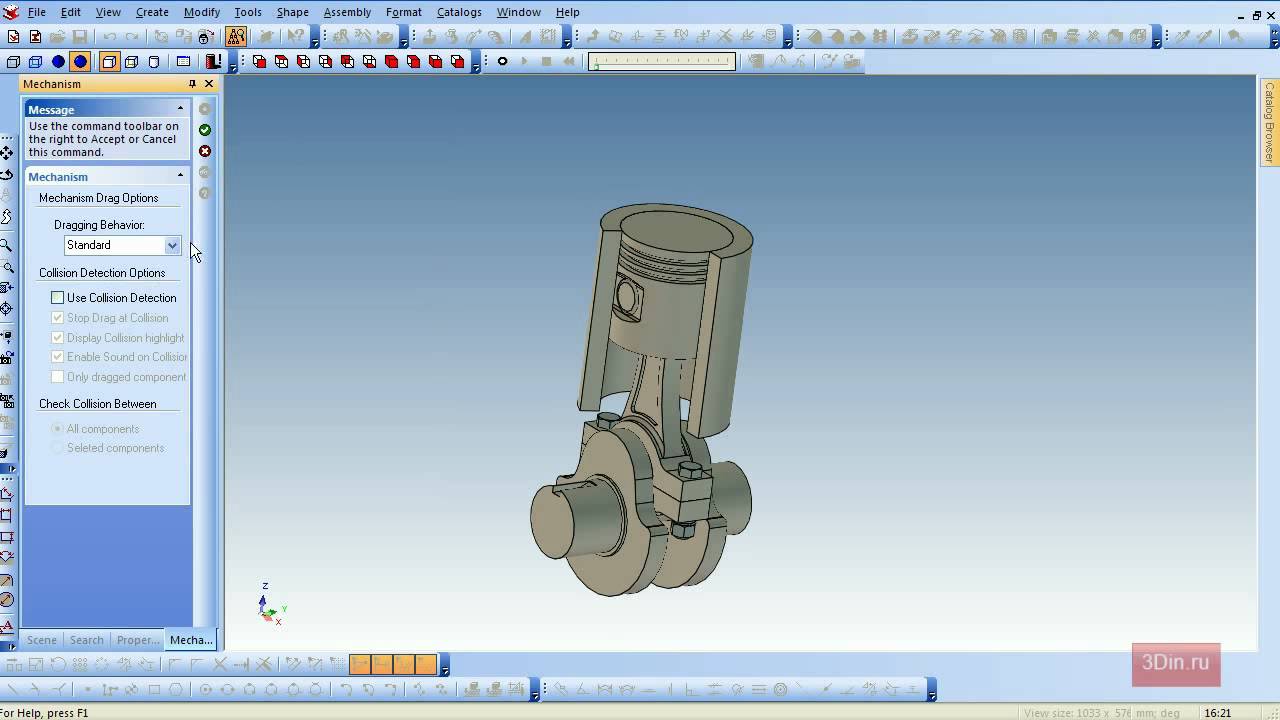The height and width of the screenshot is (720, 1280).
Task: Open the Catalogs menu
Action: (459, 12)
